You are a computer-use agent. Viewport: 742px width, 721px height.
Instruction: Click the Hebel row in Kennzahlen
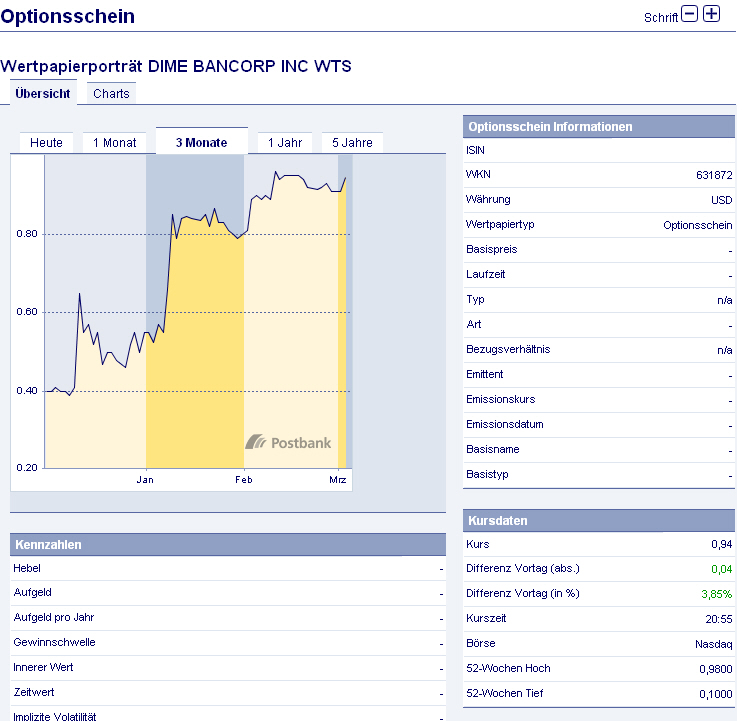[228, 568]
